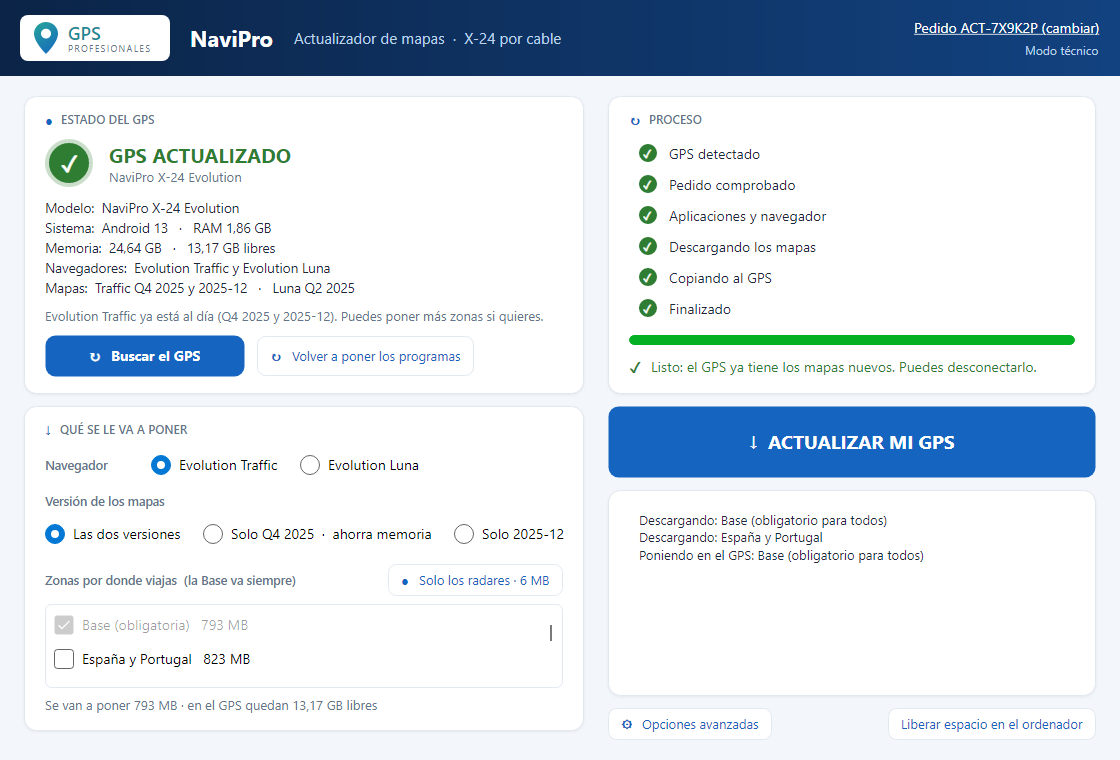Click the refresh icon next to PROCESO heading
Viewport: 1120px width, 760px height.
pos(635,121)
